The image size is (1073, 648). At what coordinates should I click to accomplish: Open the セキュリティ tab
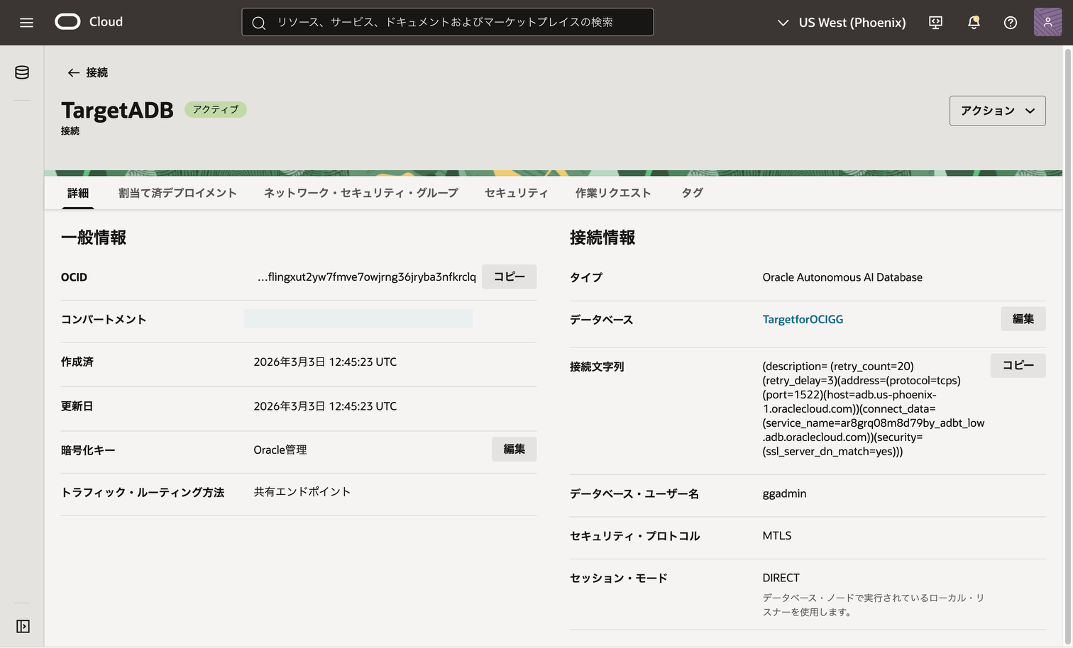(x=516, y=193)
